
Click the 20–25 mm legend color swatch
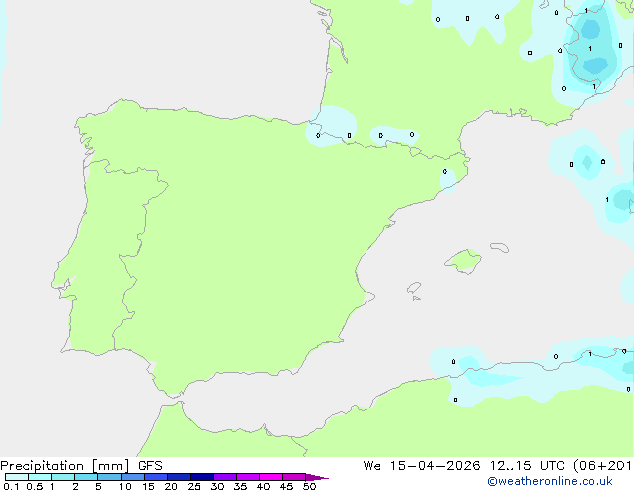click(x=179, y=477)
